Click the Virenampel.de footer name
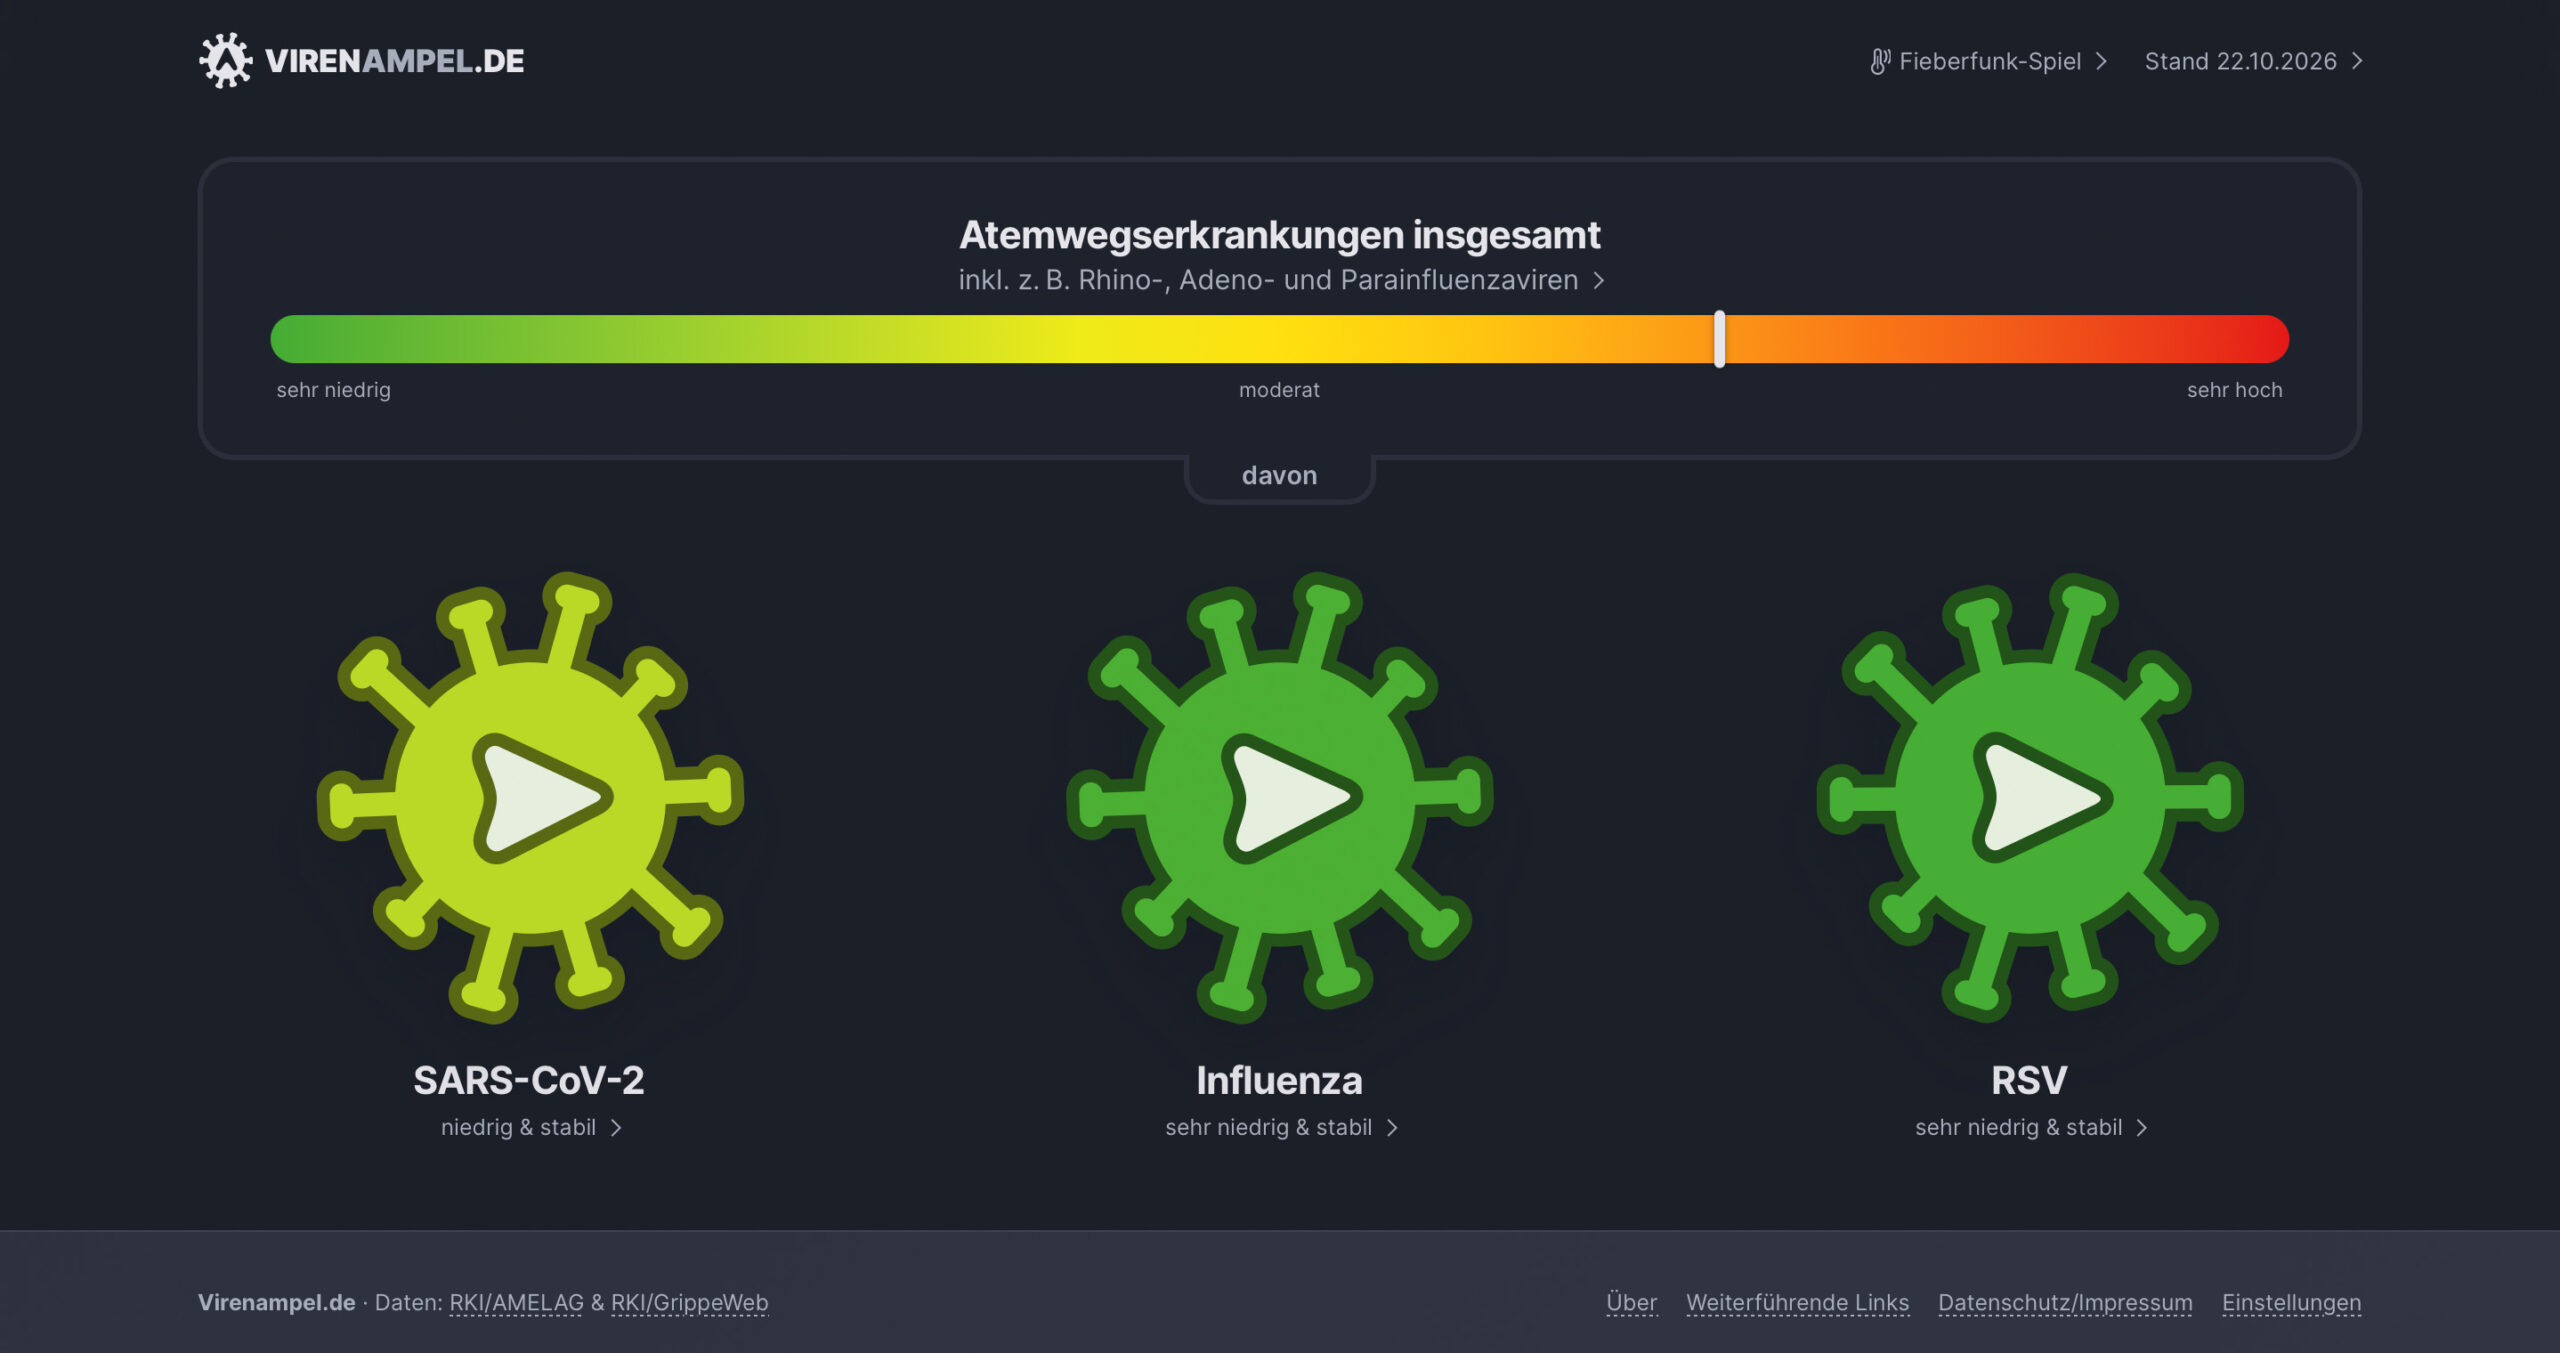The image size is (2560, 1353). pos(277,1302)
